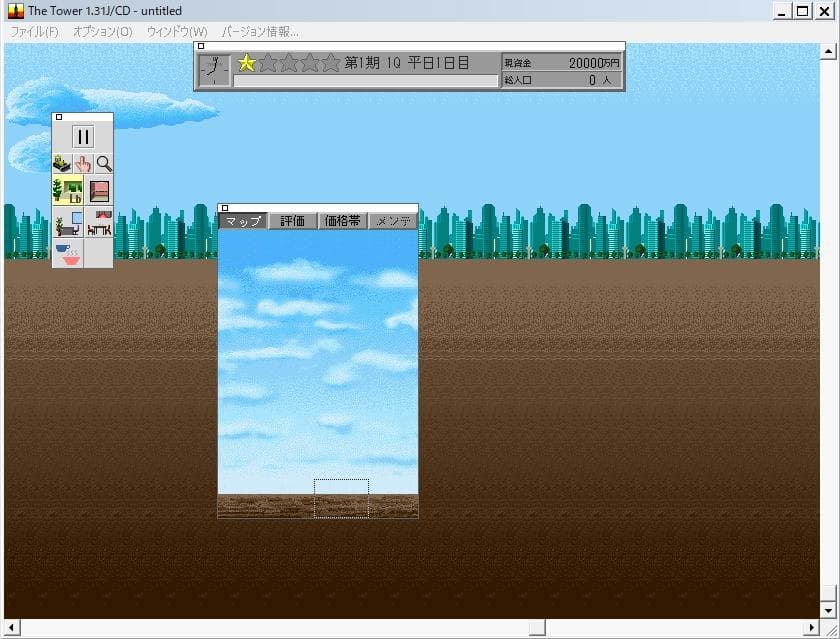840x639 pixels.
Task: Click the dotted viewport rectangle in the map
Action: [x=341, y=499]
